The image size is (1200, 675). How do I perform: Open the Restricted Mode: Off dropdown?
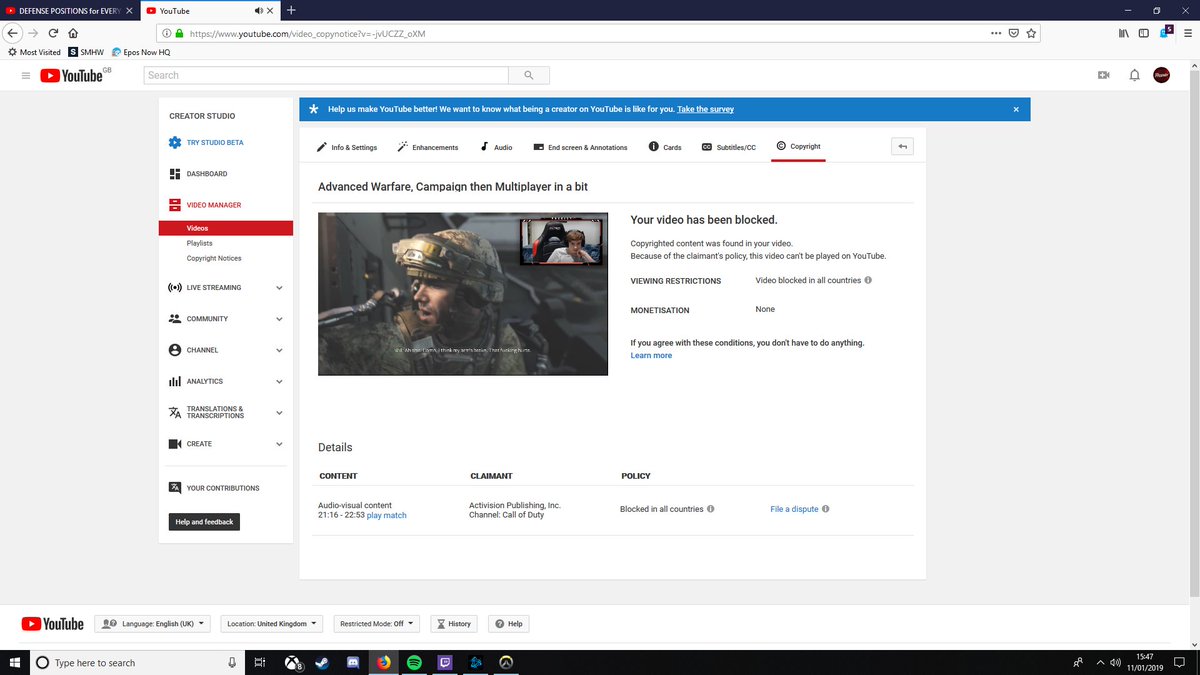[377, 623]
